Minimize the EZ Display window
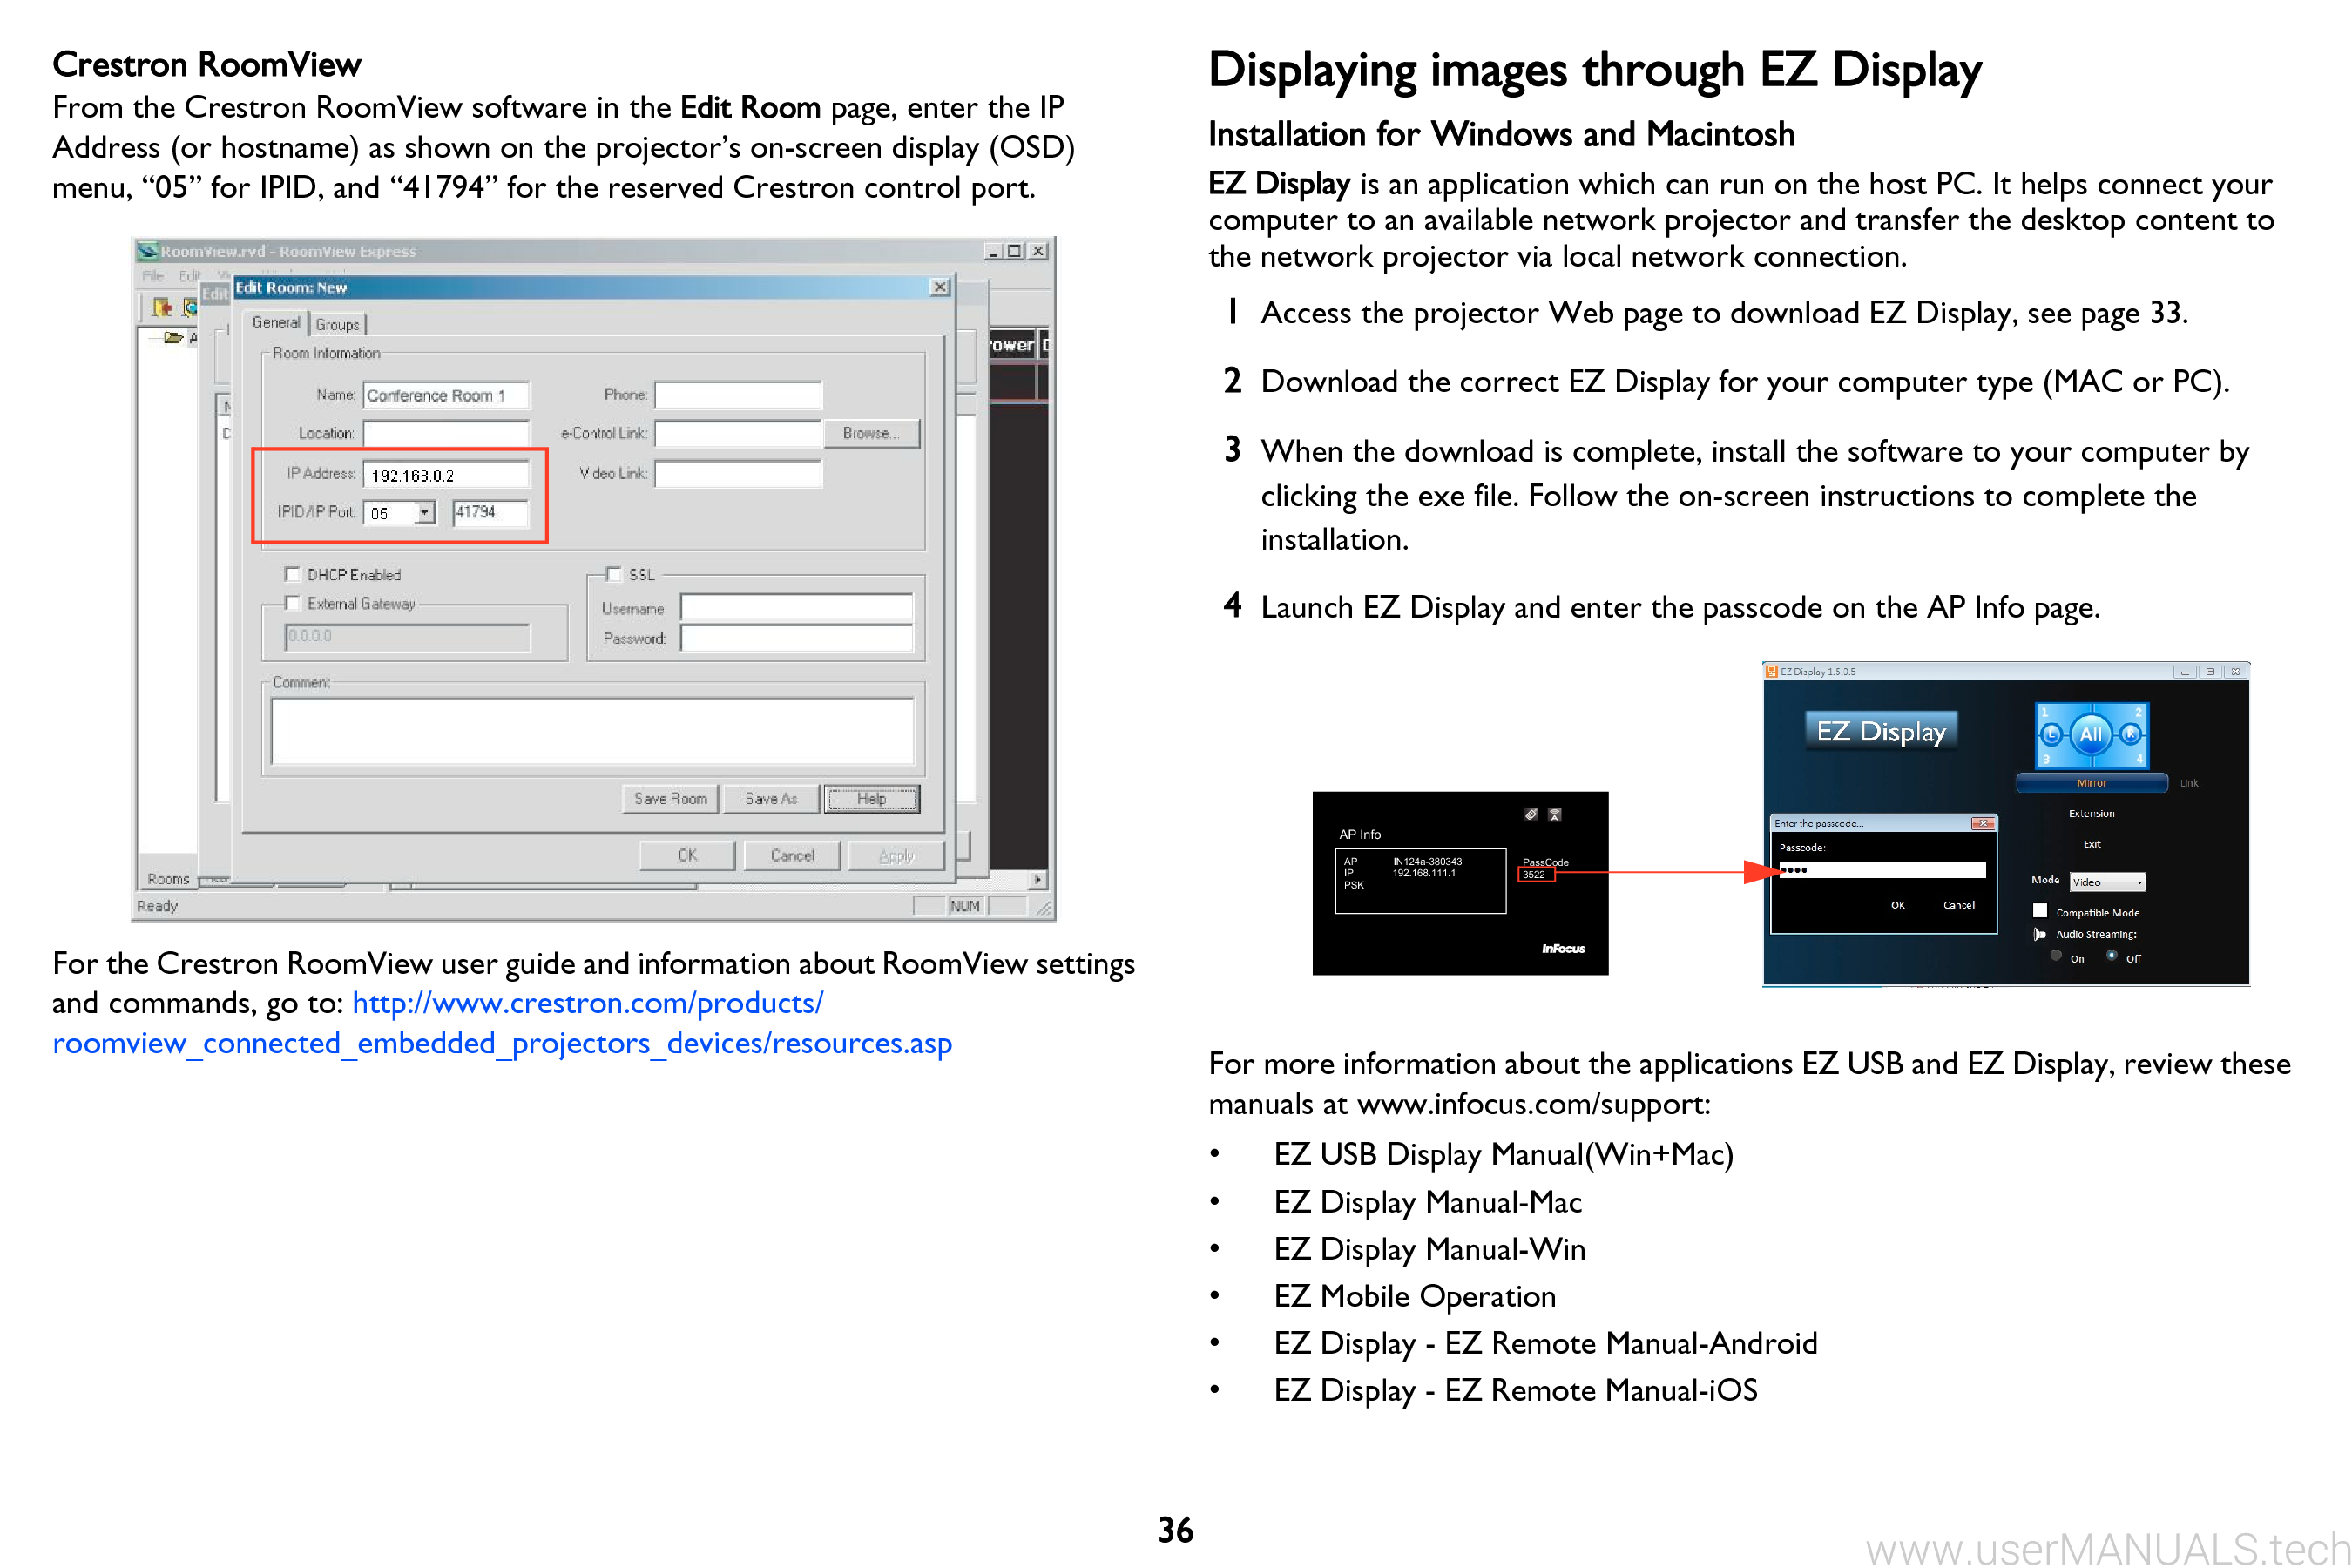 click(x=2185, y=672)
